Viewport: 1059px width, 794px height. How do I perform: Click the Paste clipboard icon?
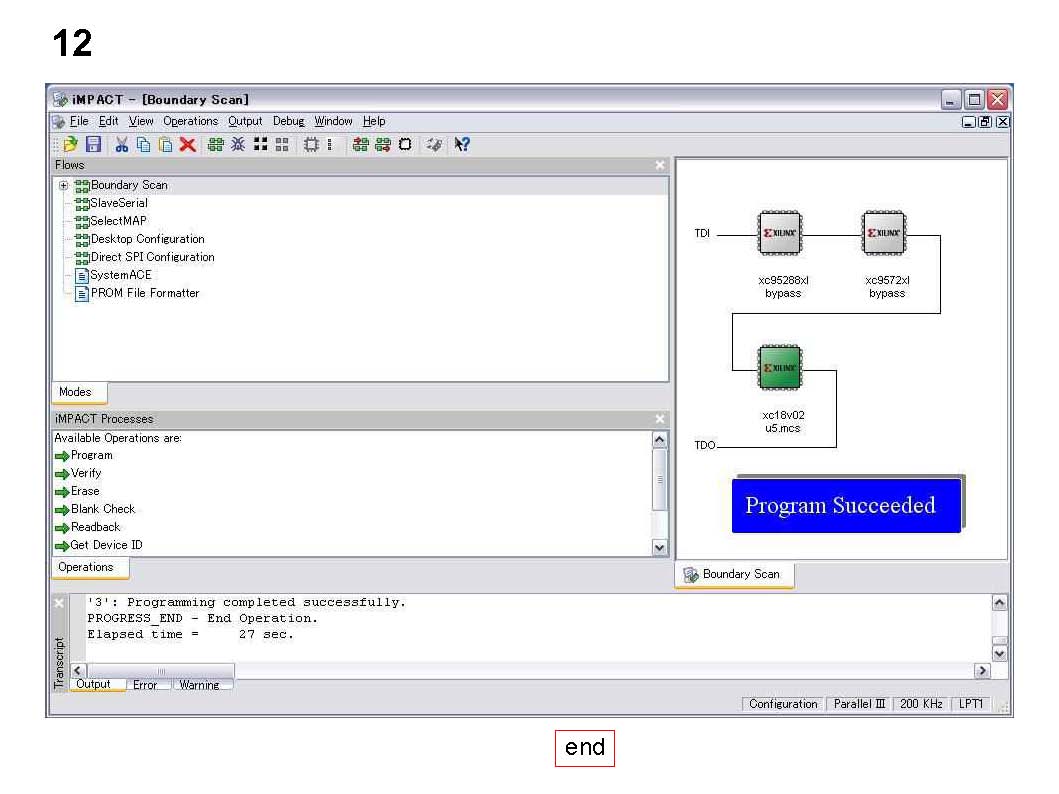coord(165,144)
